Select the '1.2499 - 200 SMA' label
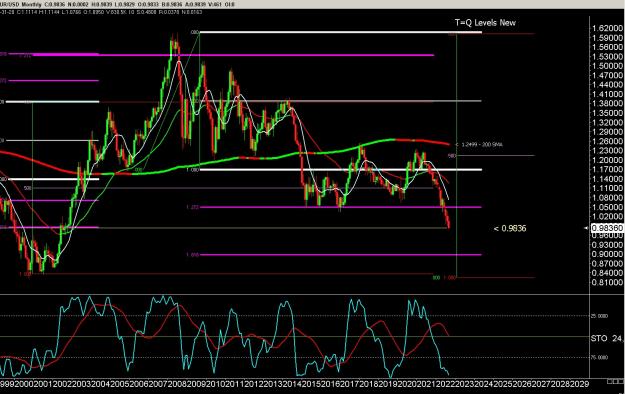Viewport: 625px width, 394px height. 482,144
